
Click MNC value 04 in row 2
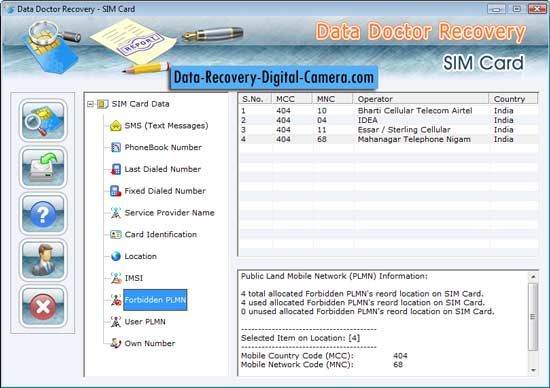point(322,120)
